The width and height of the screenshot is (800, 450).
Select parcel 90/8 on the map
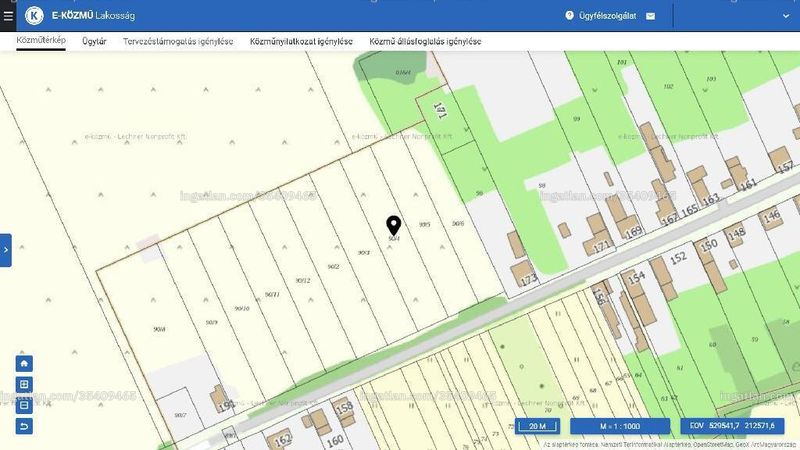point(159,330)
